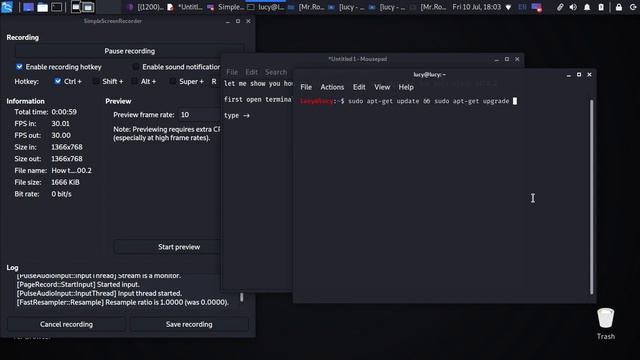Uncheck the Ctrl + hotkey modifier
The width and height of the screenshot is (640, 360).
tap(58, 81)
